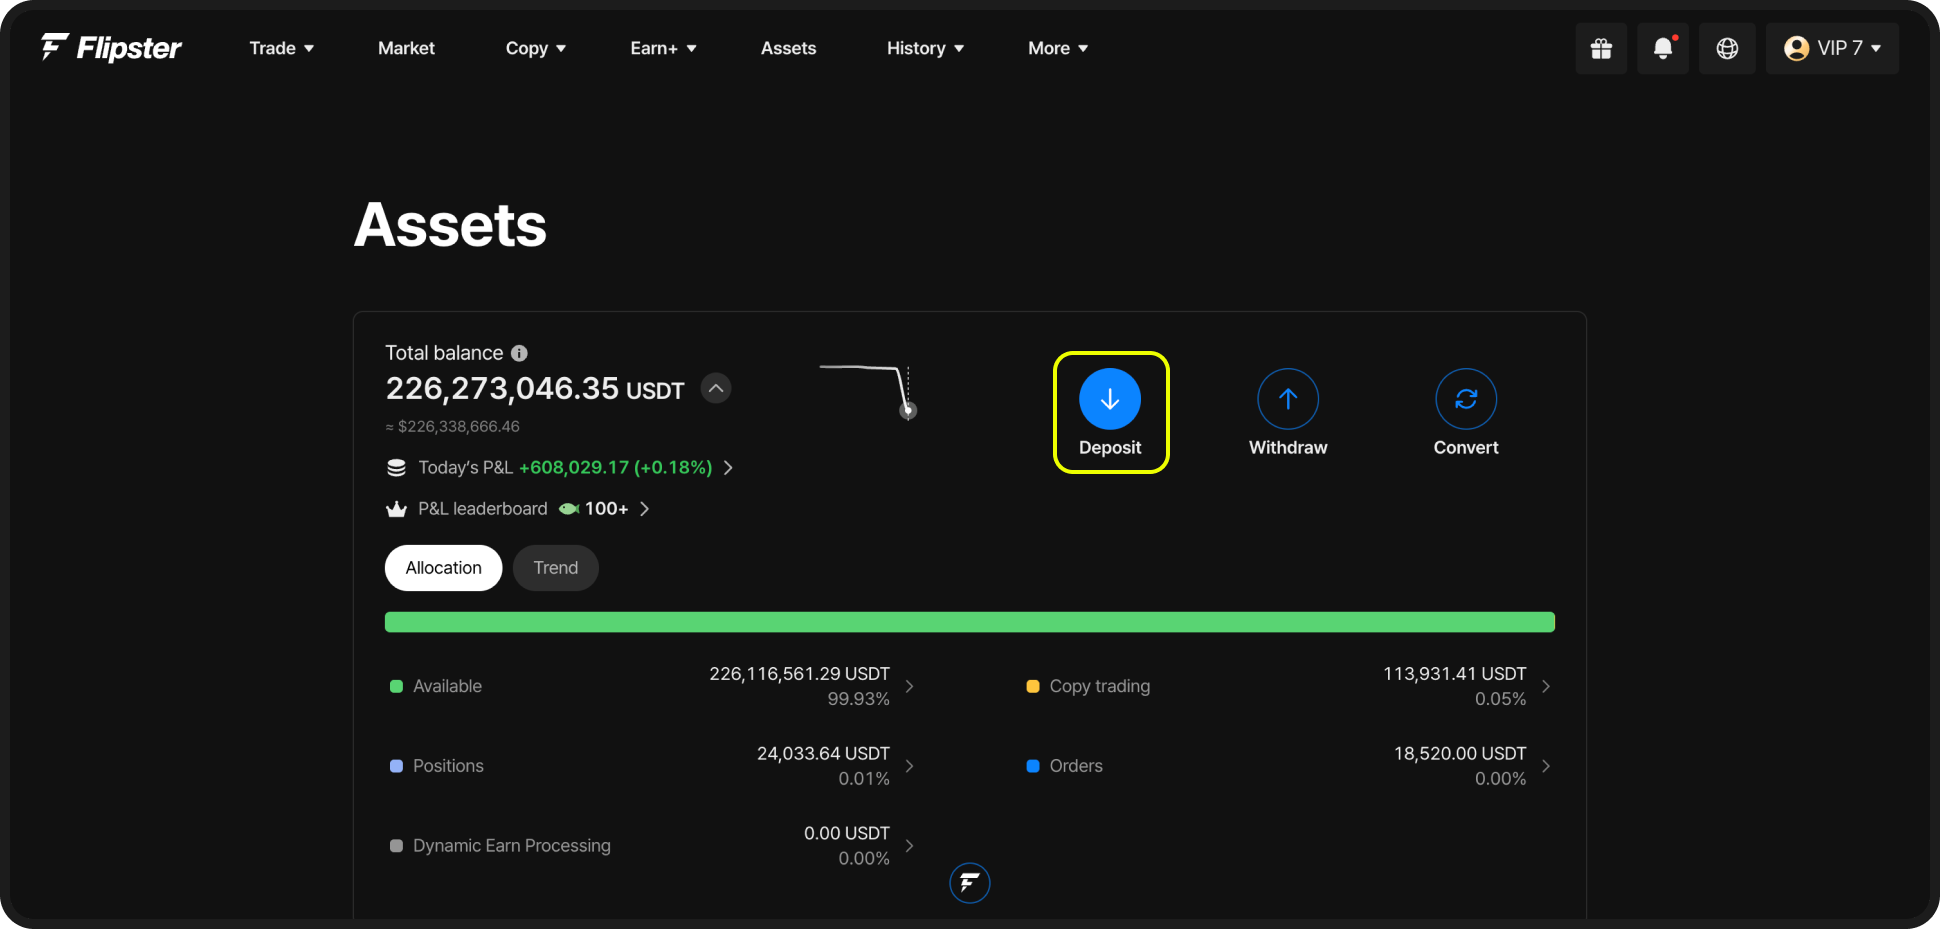Click the ≈ $226,338,666.46 estimate
The image size is (1940, 929).
coord(453,427)
